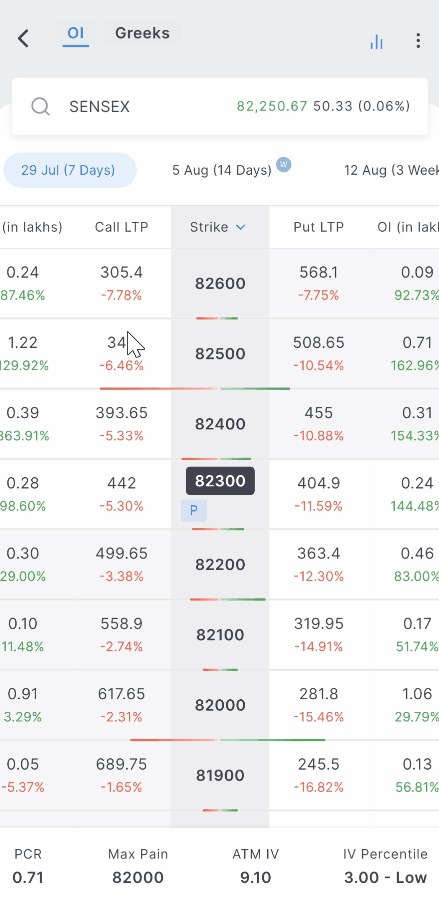The width and height of the screenshot is (439, 908).
Task: Click the OI bar under strike 82000
Action: 228,740
